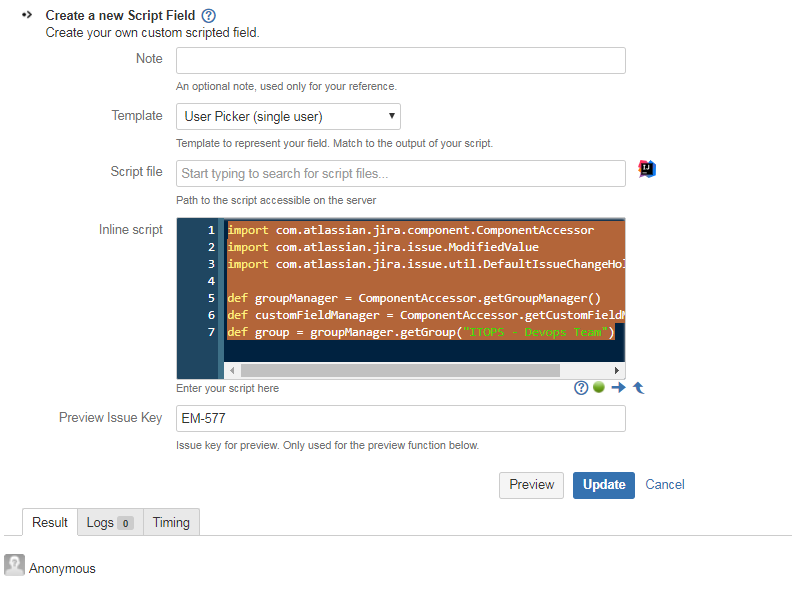Click the Preview button
The width and height of the screenshot is (792, 592).
[x=531, y=485]
